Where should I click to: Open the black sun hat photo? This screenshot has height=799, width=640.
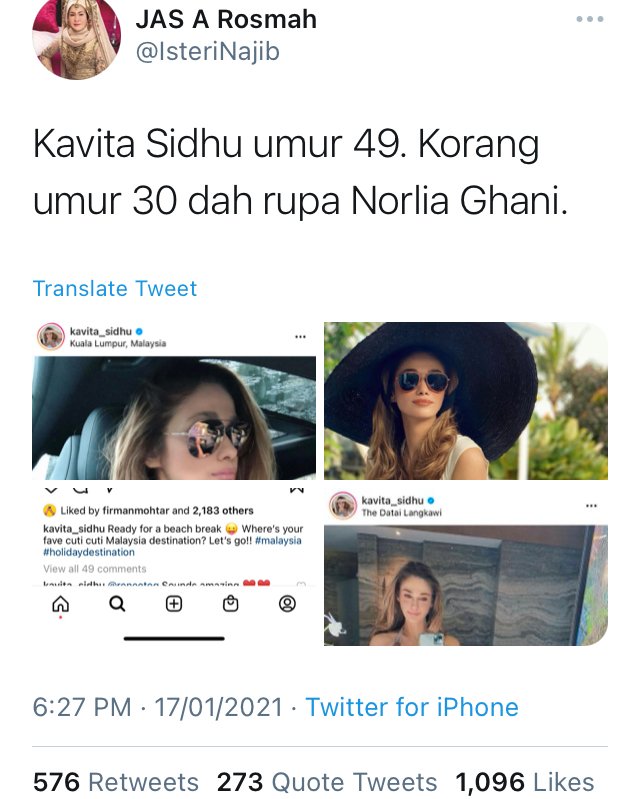[466, 401]
